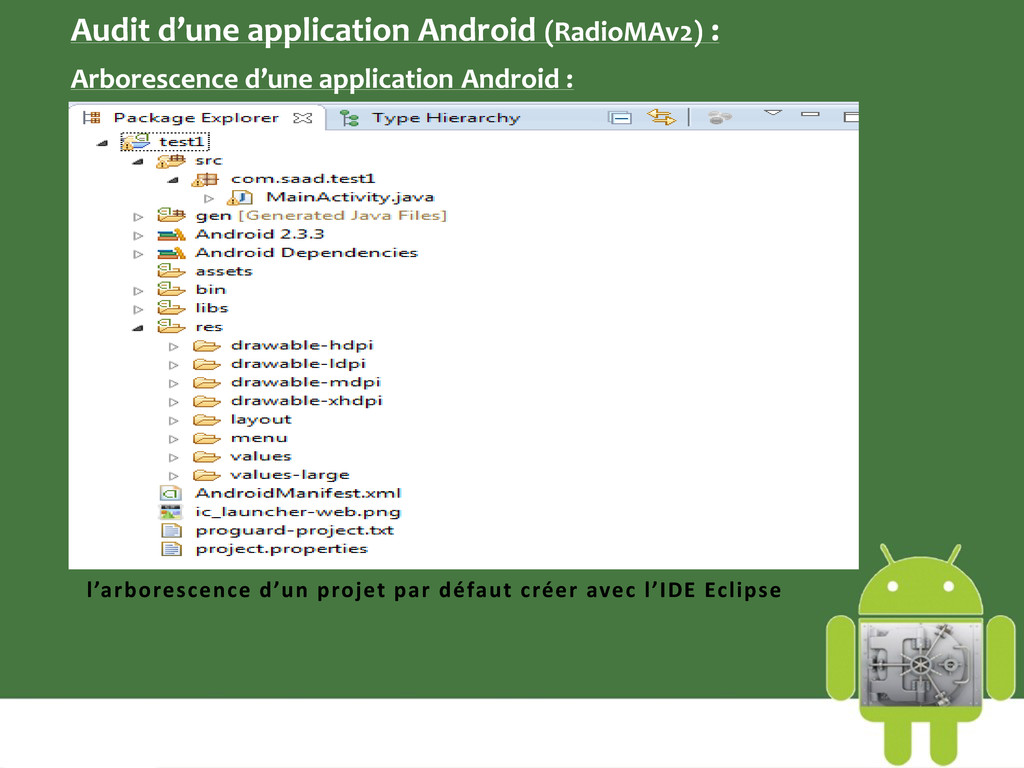Viewport: 1024px width, 768px height.
Task: Select the test1 project label
Action: coord(182,142)
